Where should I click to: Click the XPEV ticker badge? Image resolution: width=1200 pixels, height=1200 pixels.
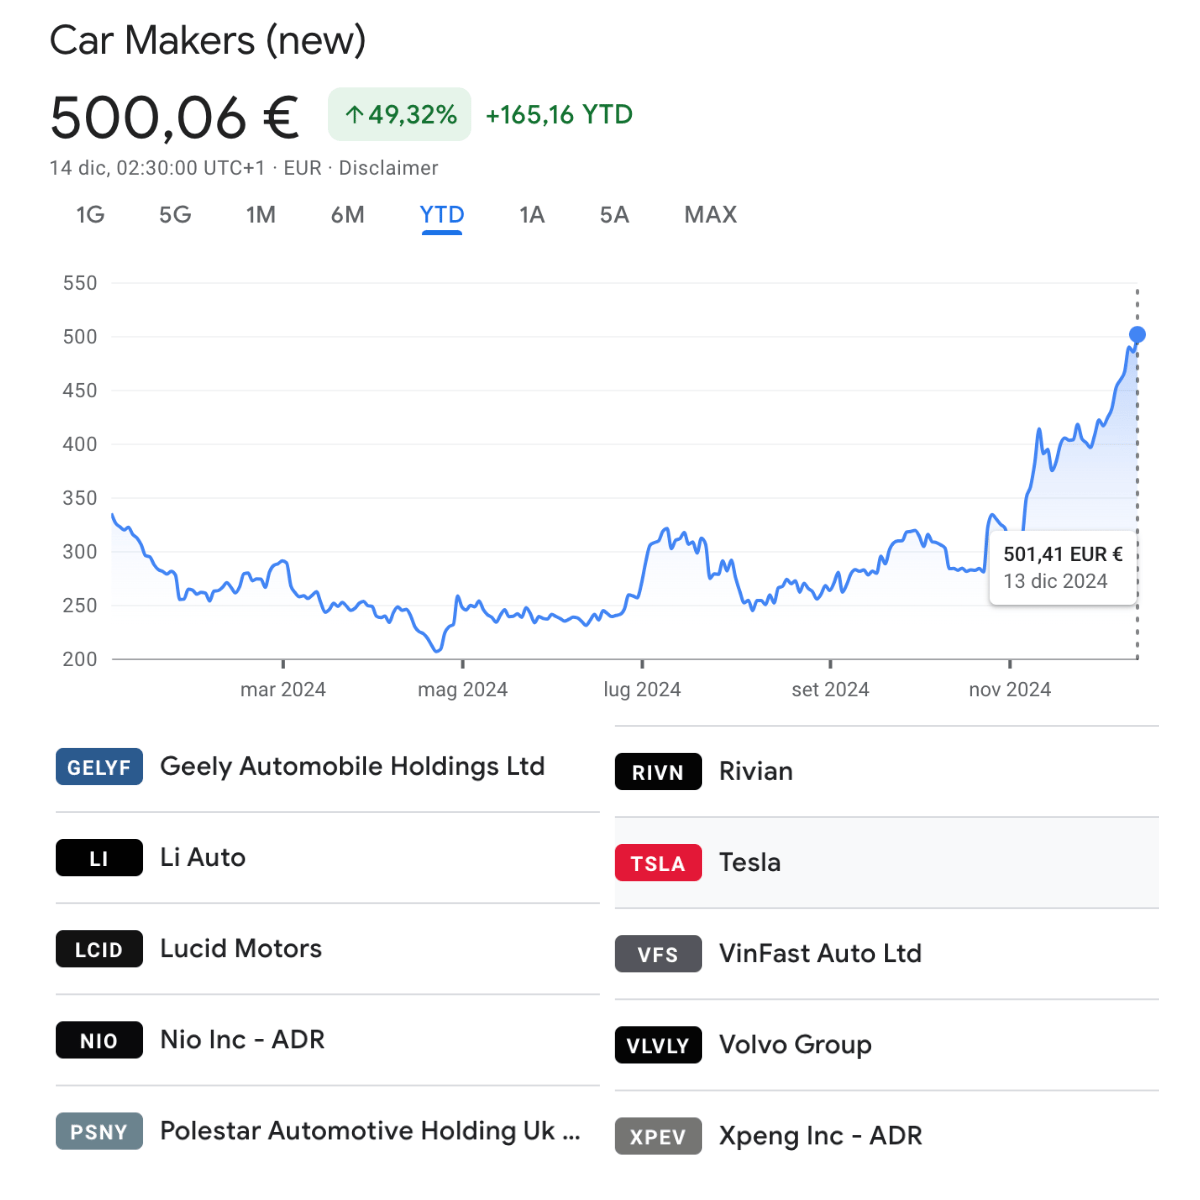coord(658,1136)
